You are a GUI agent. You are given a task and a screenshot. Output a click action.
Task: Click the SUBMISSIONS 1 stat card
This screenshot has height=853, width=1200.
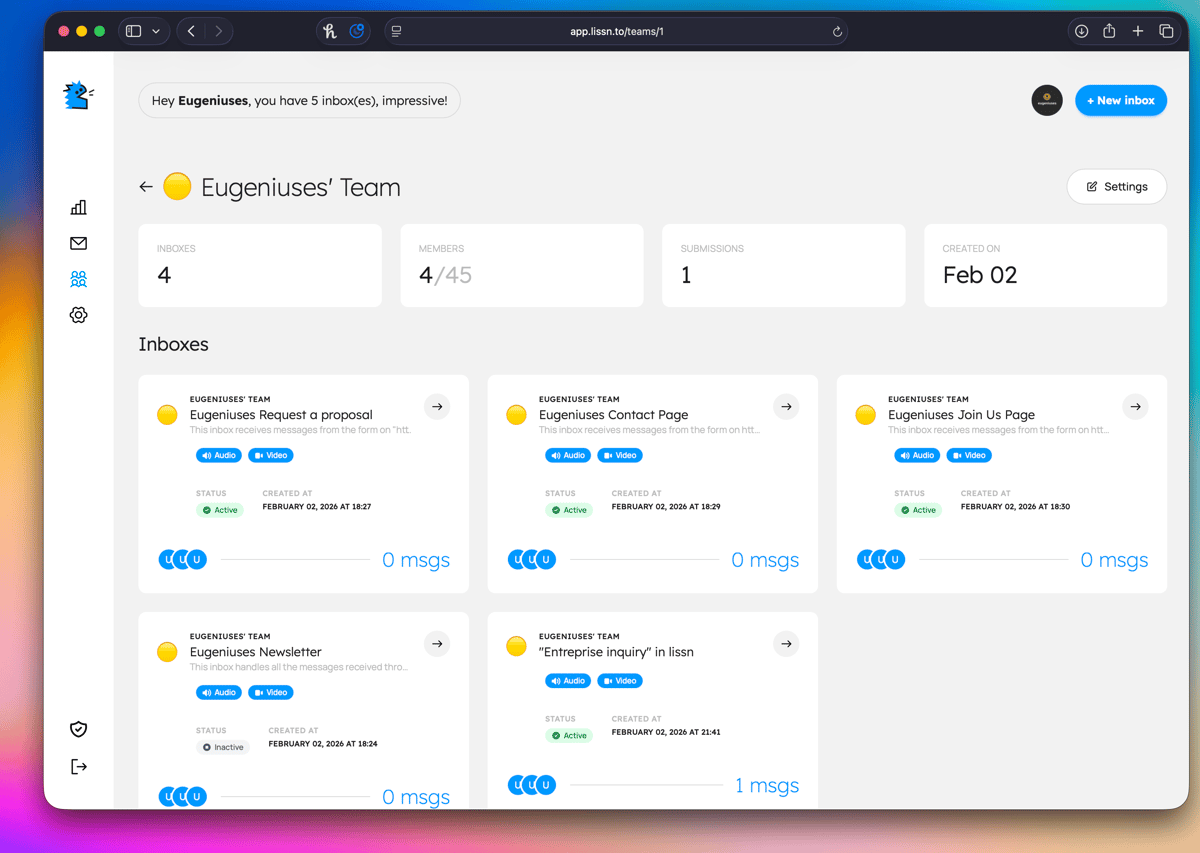(784, 266)
